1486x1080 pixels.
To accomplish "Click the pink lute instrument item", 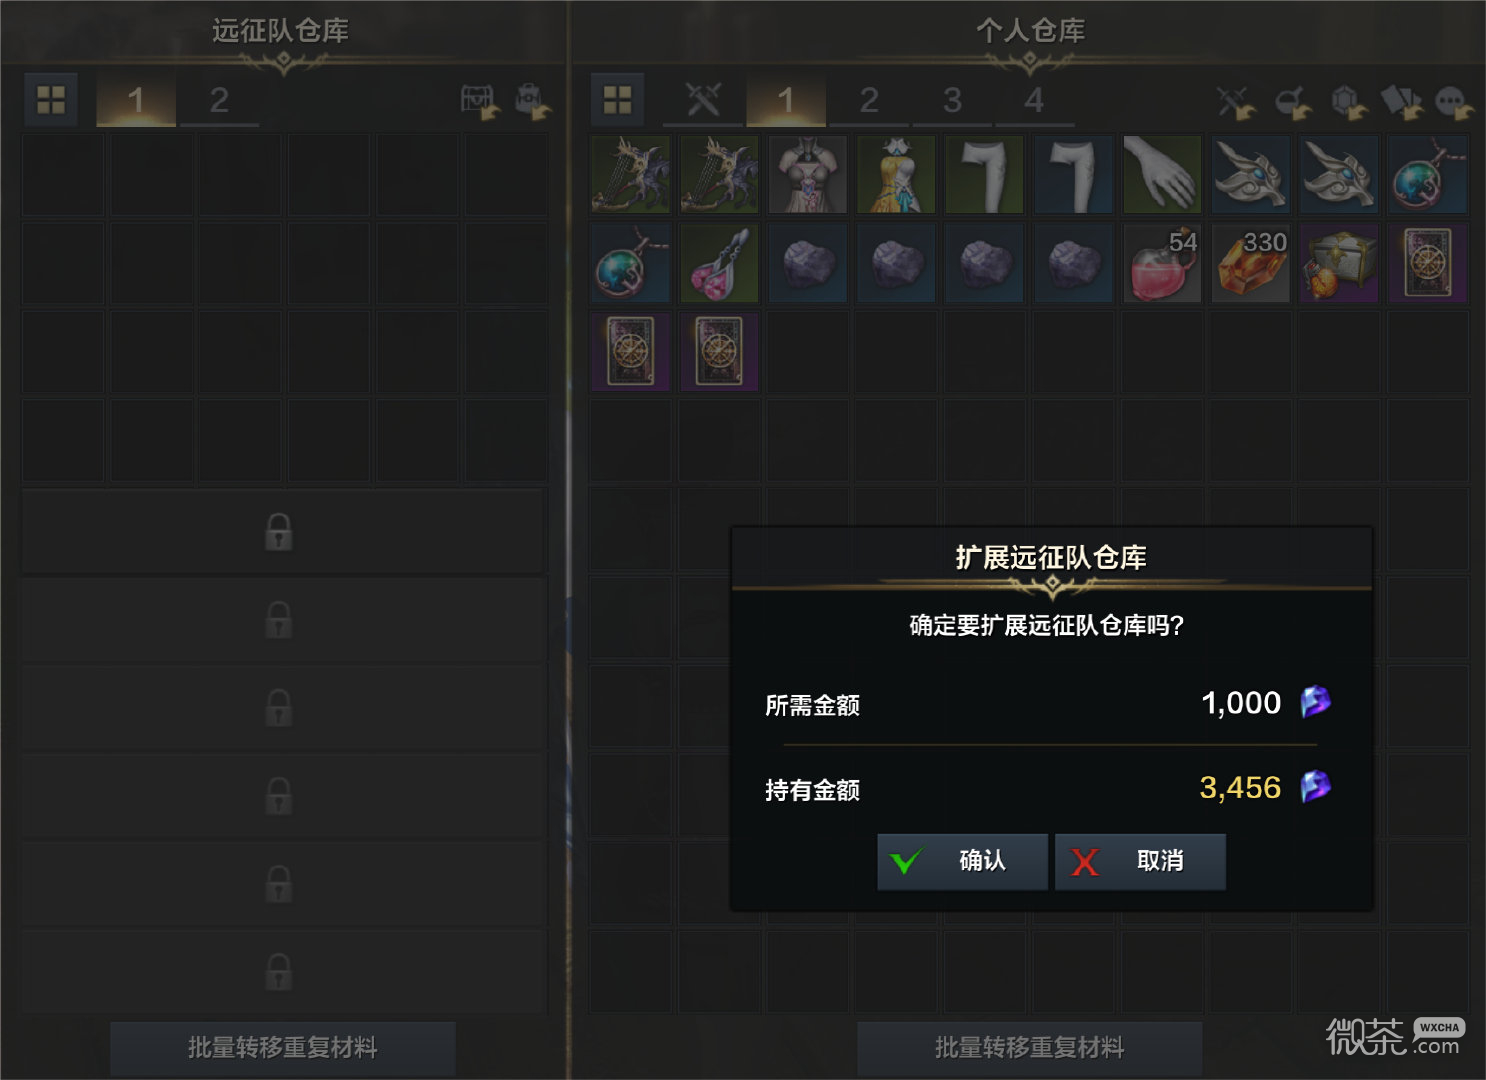I will tap(719, 264).
